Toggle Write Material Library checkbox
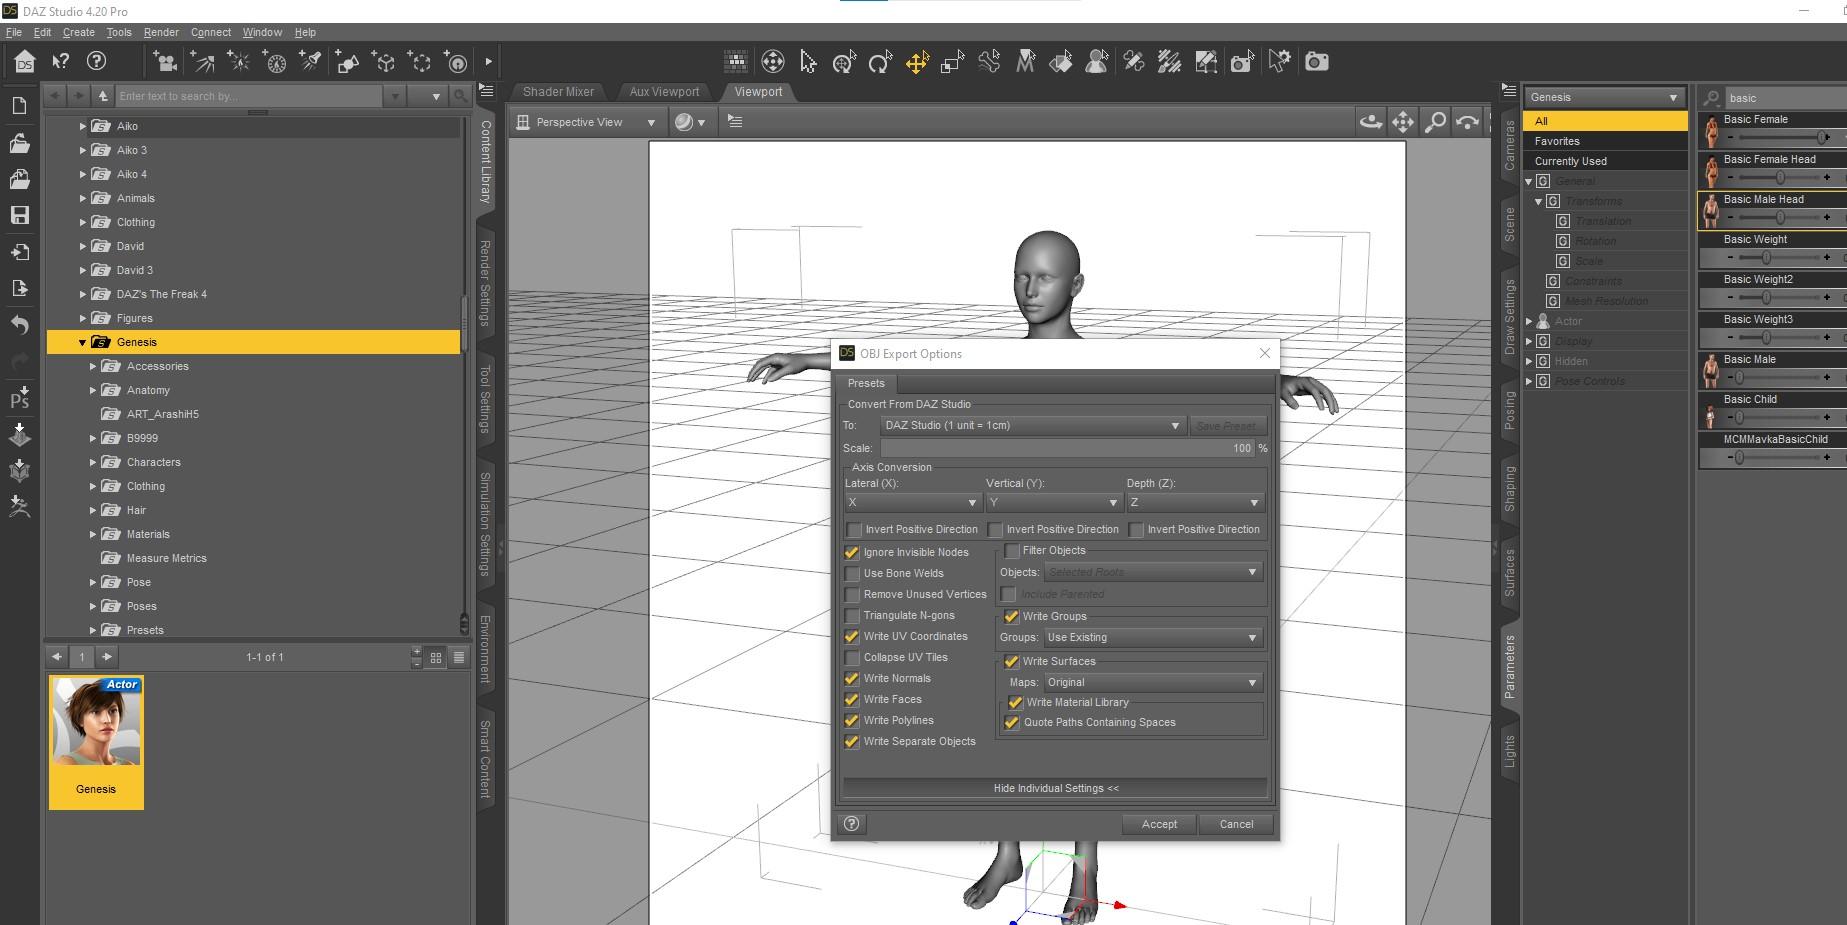 (1015, 703)
